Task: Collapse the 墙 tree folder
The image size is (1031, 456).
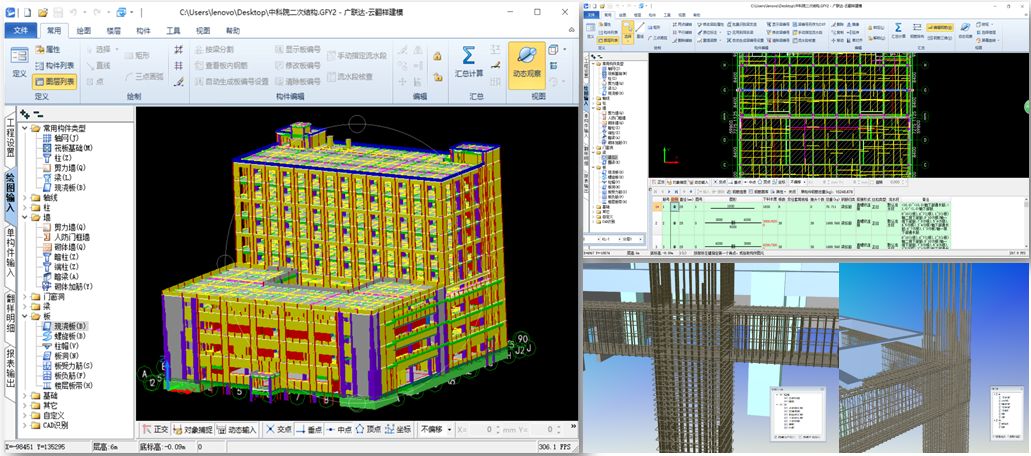Action: click(x=25, y=217)
